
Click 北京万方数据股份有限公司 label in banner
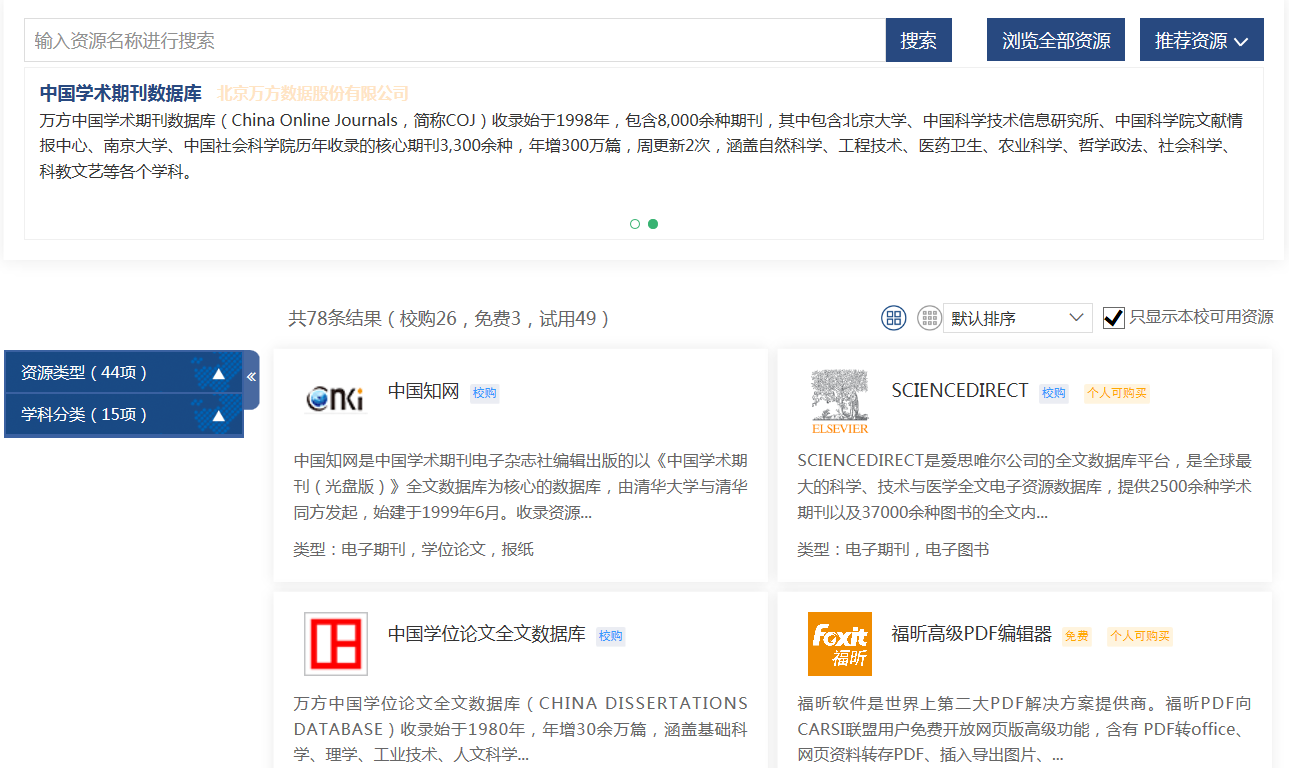click(x=313, y=93)
